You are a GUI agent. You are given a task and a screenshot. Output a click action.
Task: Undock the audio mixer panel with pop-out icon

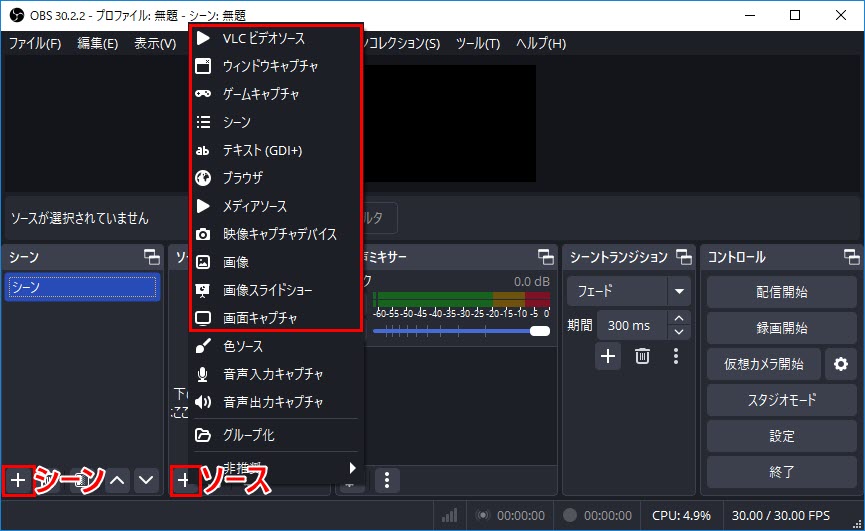546,257
